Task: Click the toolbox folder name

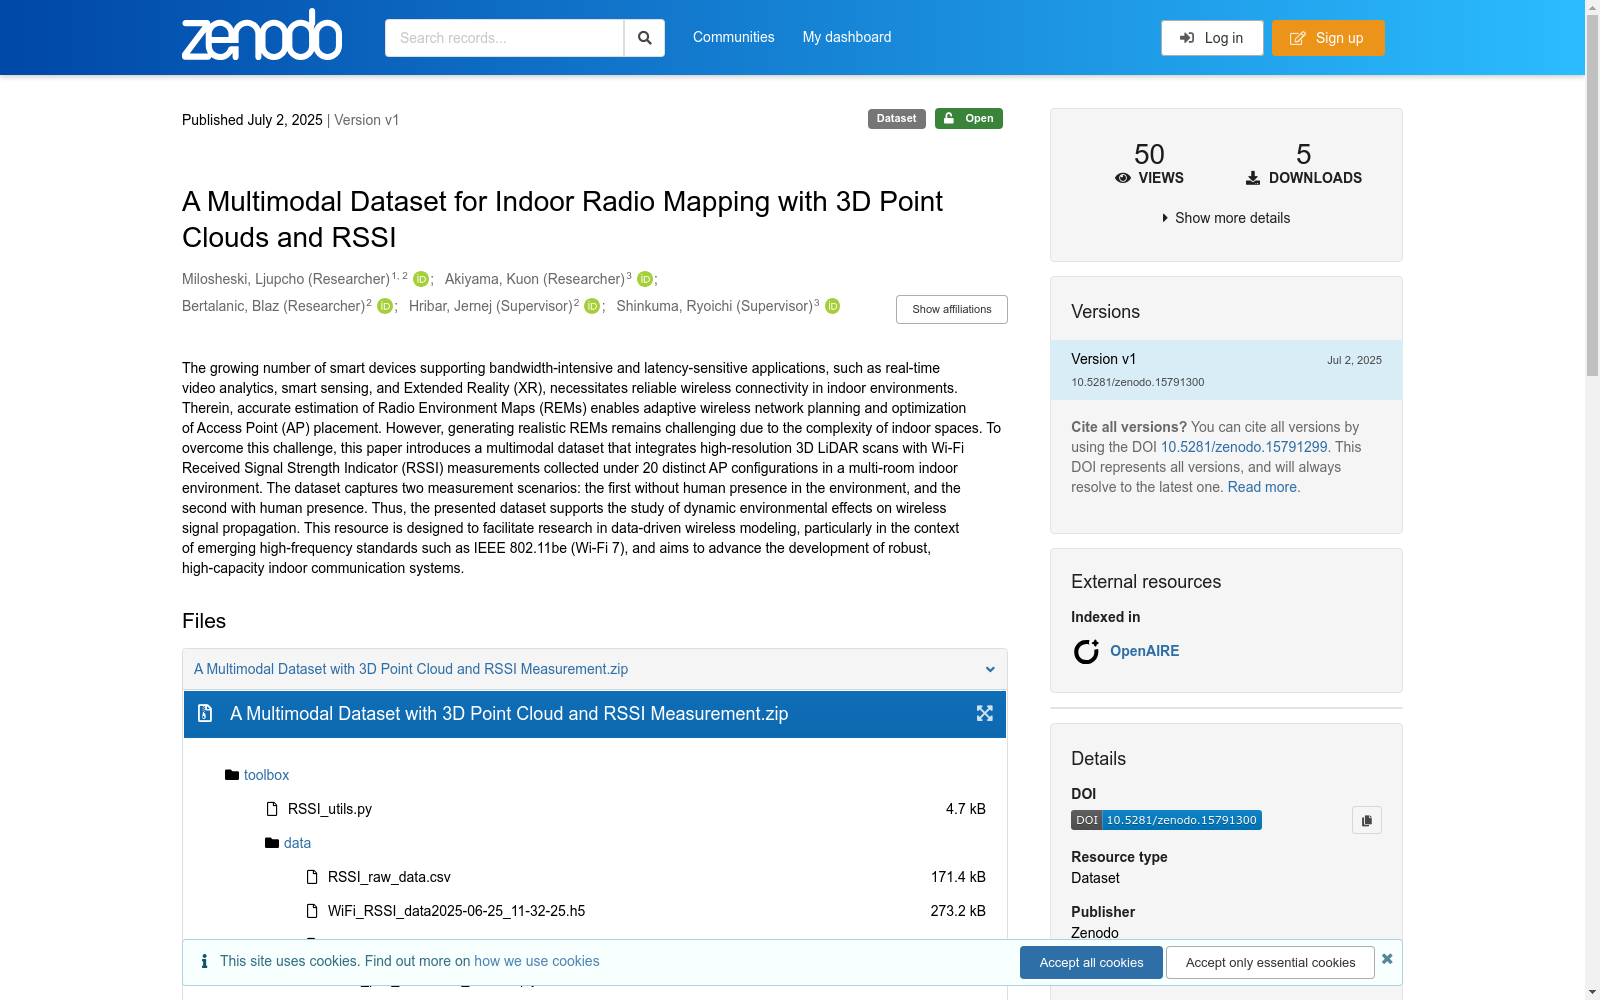Action: tap(266, 775)
